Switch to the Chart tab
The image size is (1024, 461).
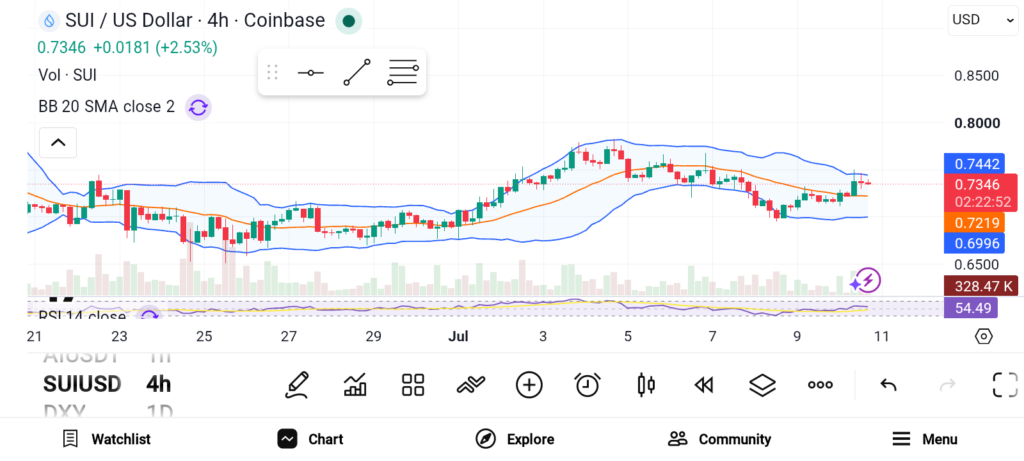coord(310,439)
